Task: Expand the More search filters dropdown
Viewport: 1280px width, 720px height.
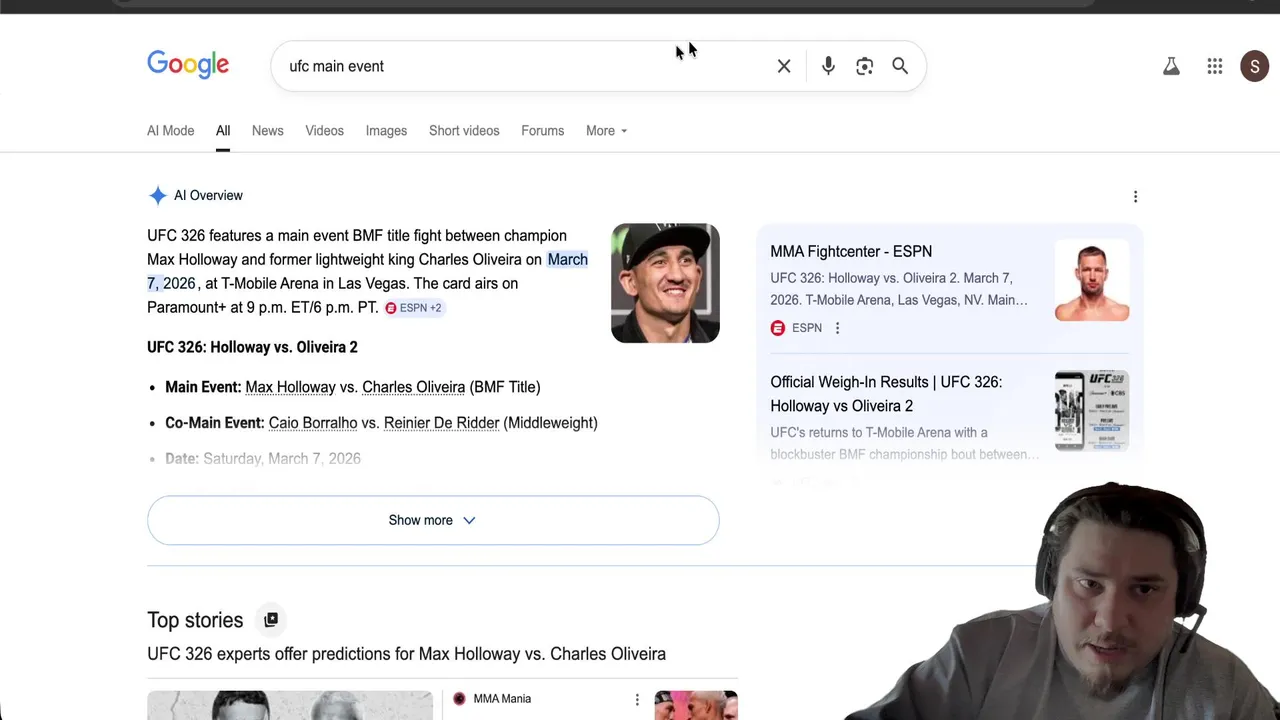Action: click(606, 131)
